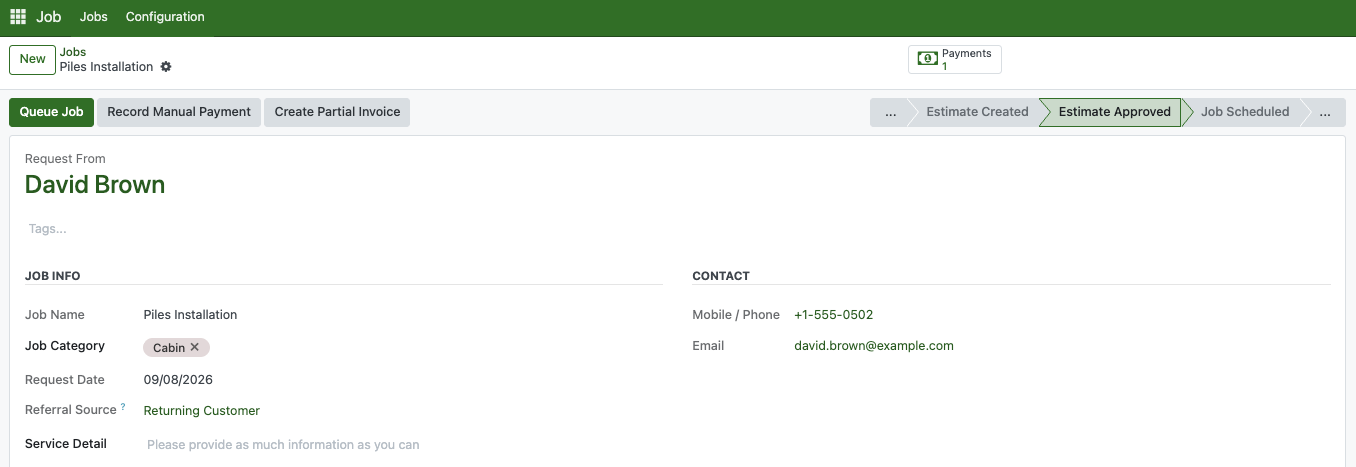
Task: Click the Payments money icon
Action: 928,59
